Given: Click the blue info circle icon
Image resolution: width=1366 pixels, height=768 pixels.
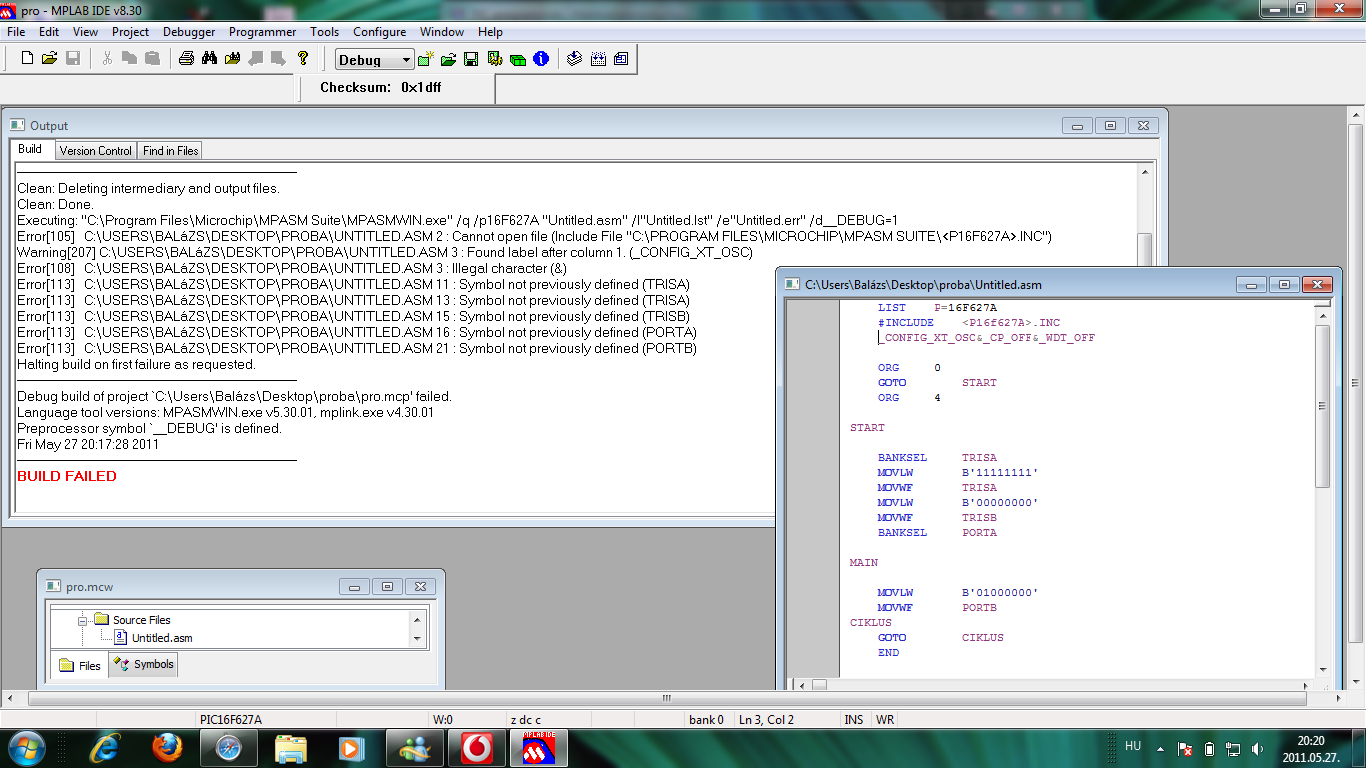Looking at the screenshot, I should pos(541,59).
